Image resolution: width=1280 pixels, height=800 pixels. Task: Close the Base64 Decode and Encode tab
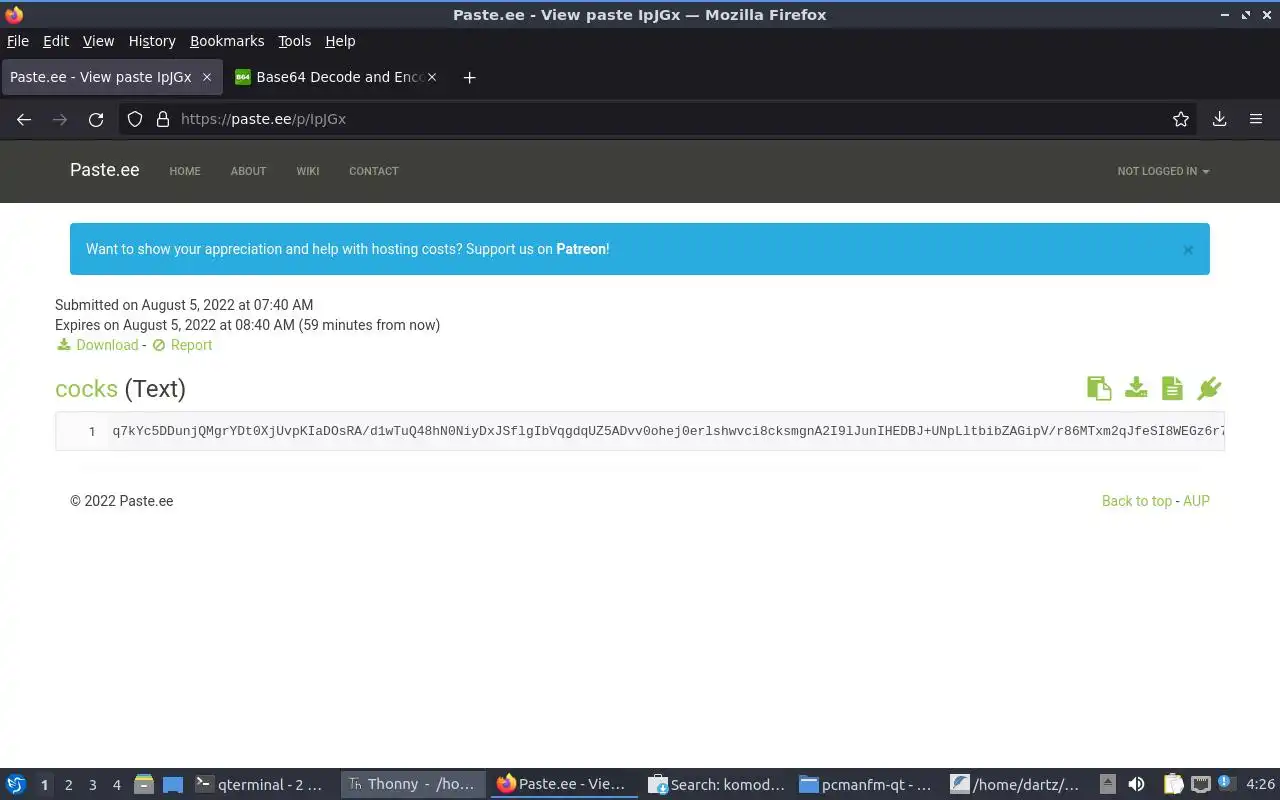(x=432, y=77)
